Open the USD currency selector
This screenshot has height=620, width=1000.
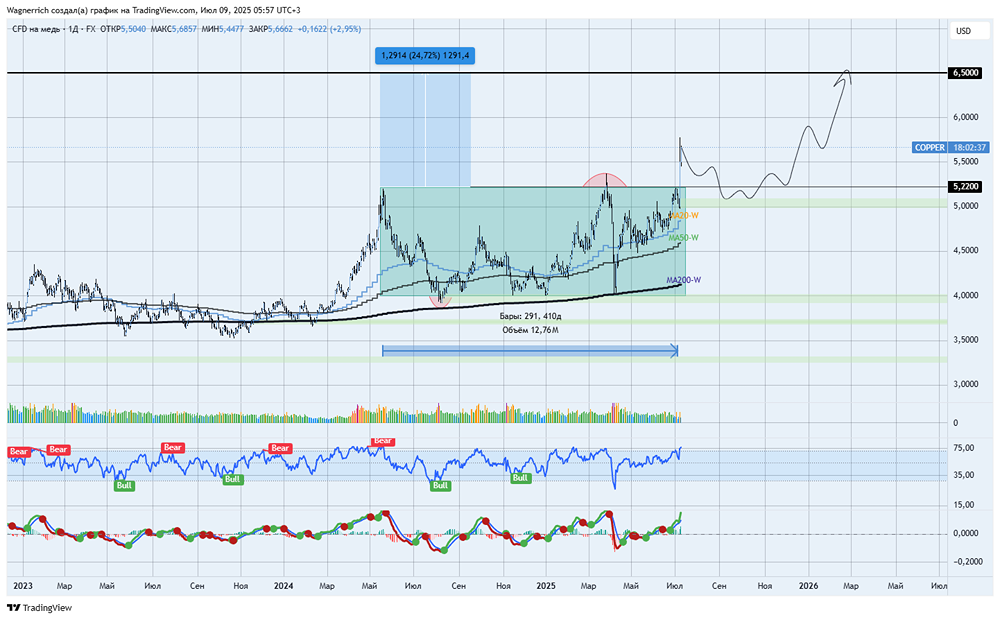(x=963, y=31)
